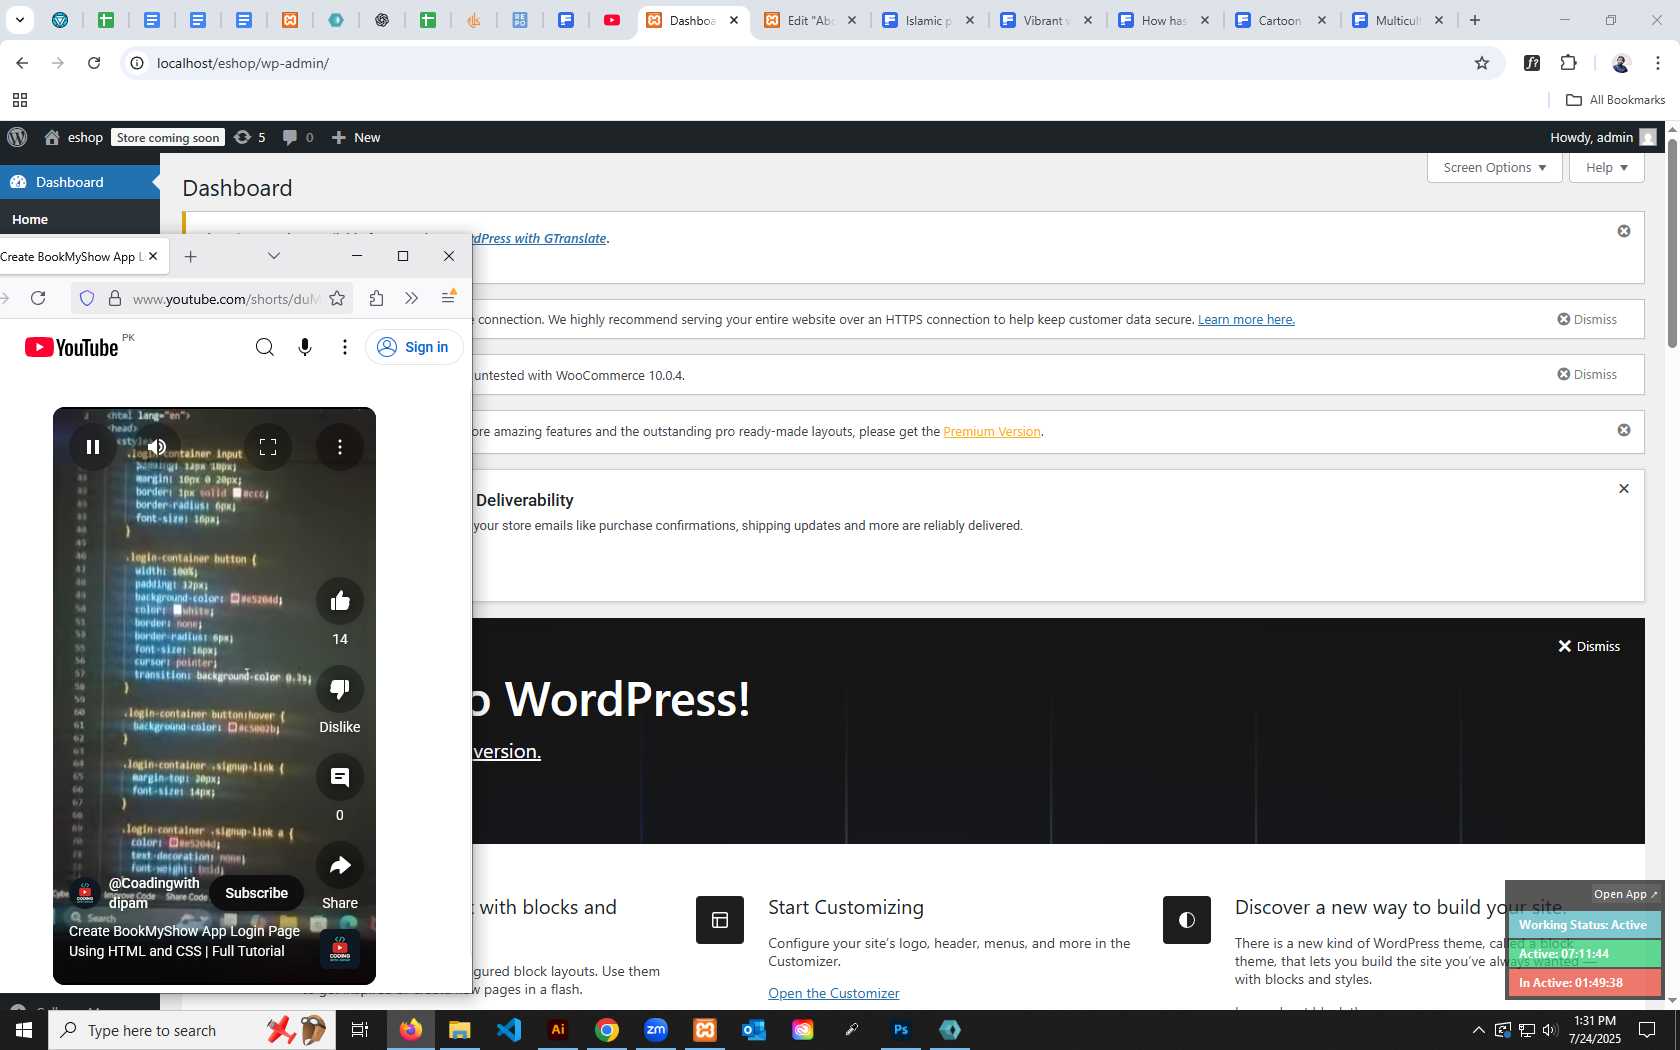Open Photoshop from taskbar
This screenshot has height=1050, width=1680.
(x=901, y=1030)
